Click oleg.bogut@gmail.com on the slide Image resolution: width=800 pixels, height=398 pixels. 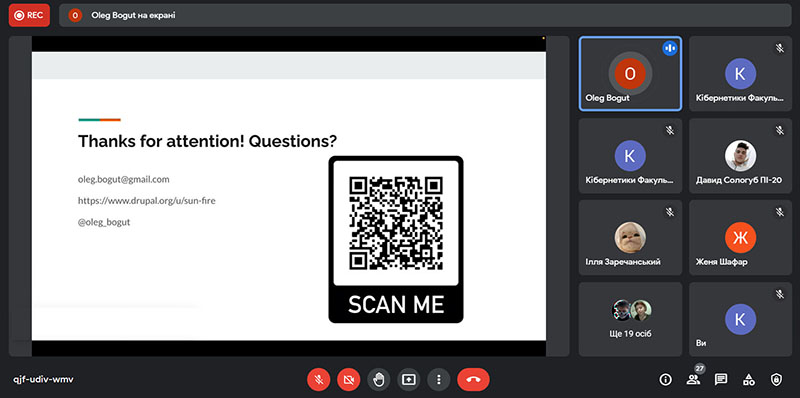pyautogui.click(x=123, y=180)
